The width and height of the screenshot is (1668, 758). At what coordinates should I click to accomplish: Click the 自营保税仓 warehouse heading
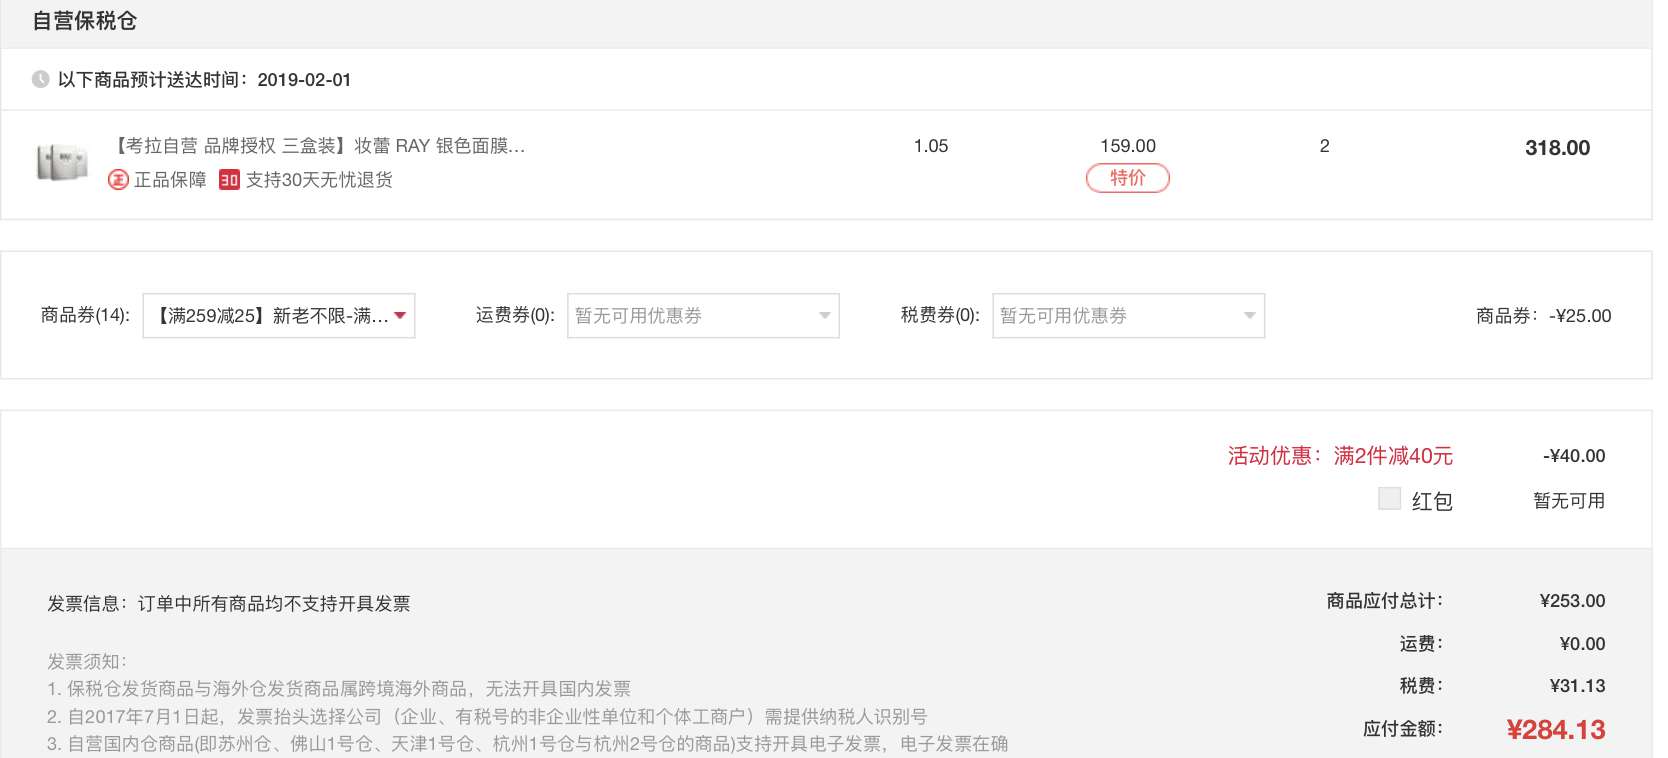(84, 21)
